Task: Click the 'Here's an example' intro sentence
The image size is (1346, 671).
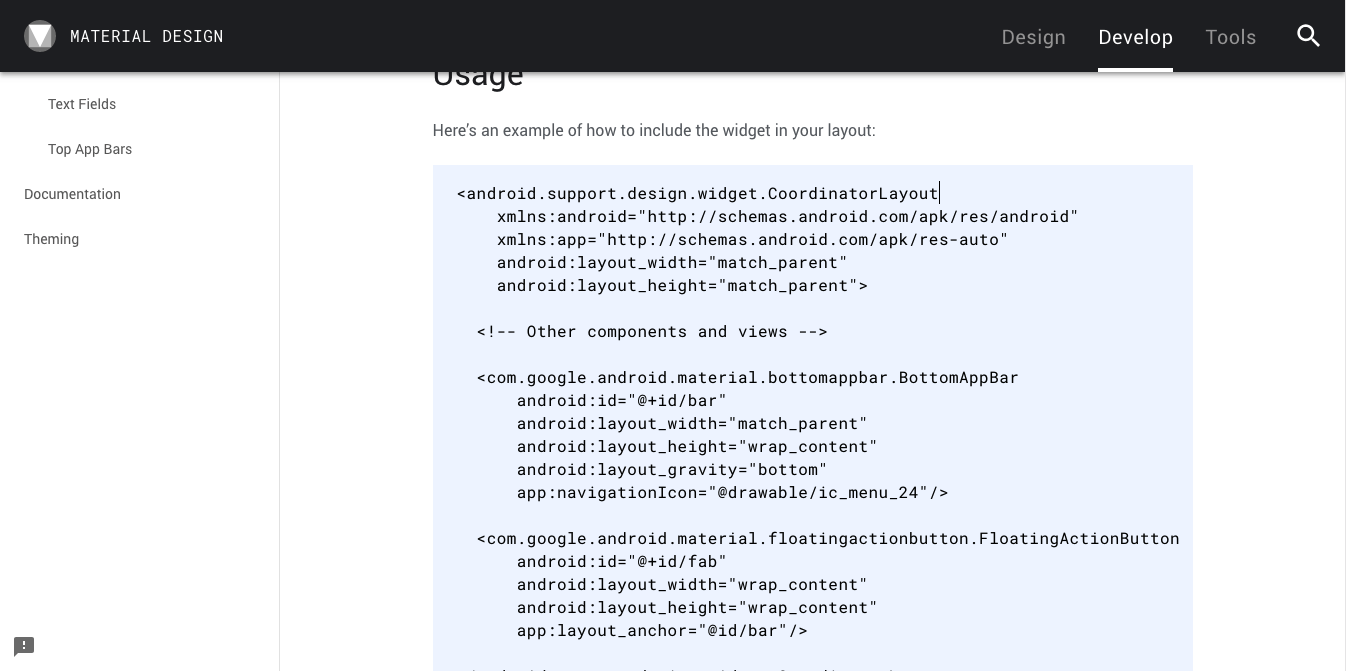Action: pyautogui.click(x=654, y=130)
